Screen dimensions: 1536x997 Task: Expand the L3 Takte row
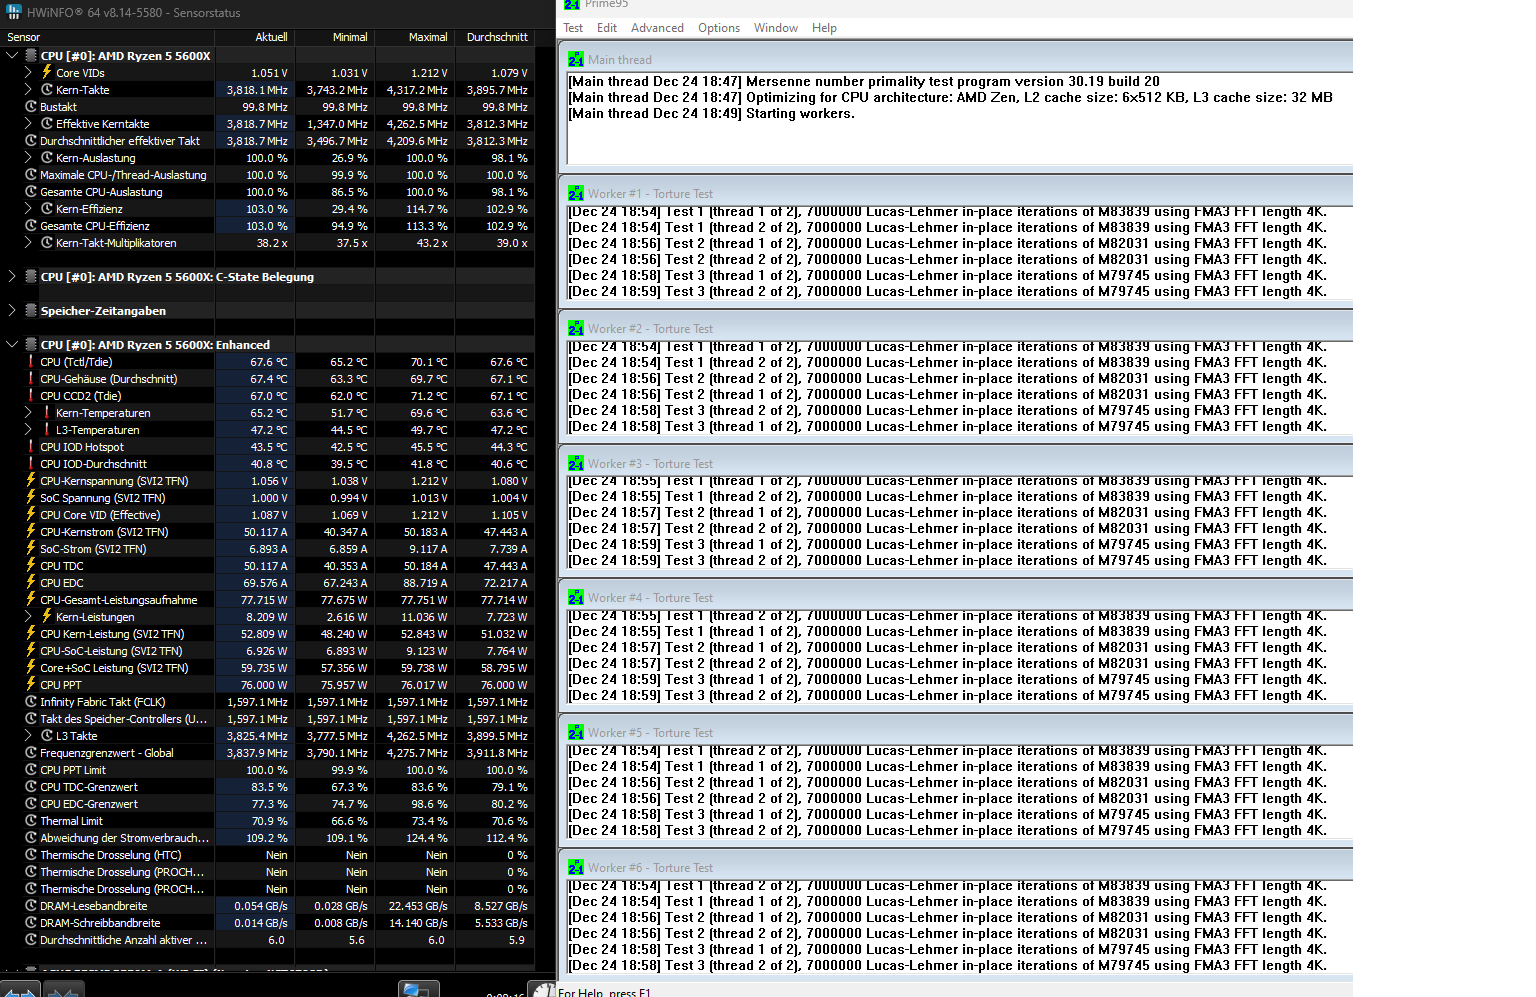(x=28, y=736)
